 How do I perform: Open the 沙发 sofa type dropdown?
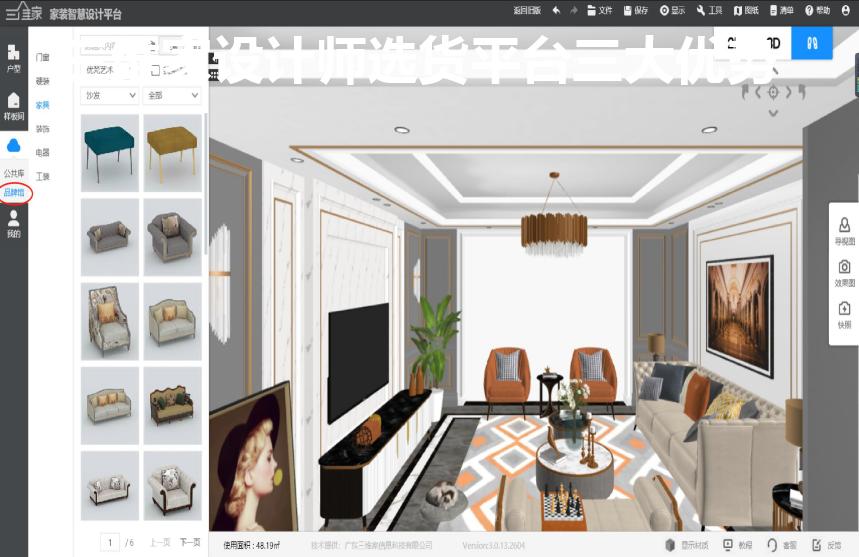[x=110, y=95]
